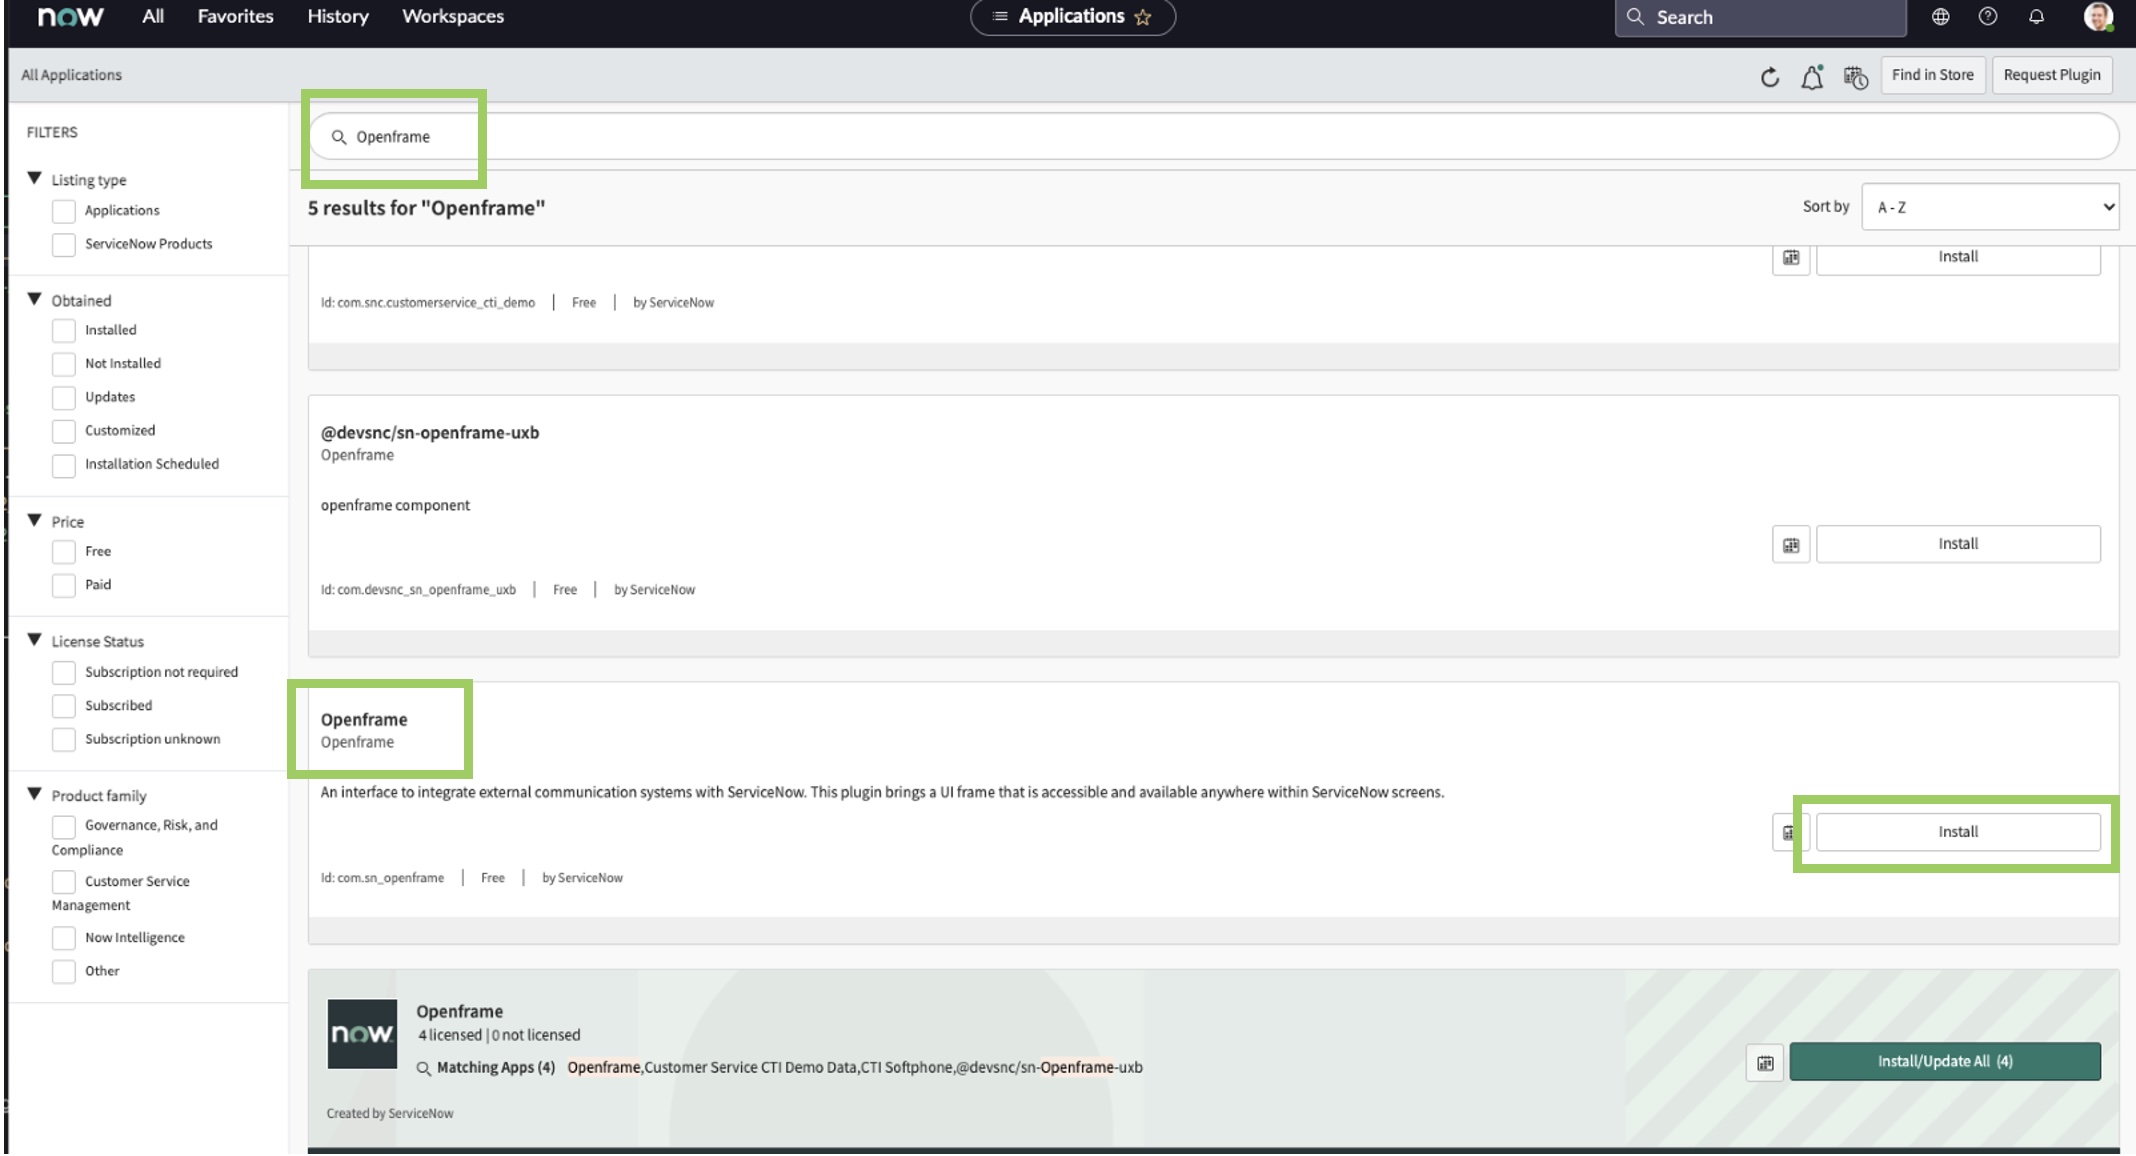Click the 'Id: com.sn_openframe' text
Viewport: 2136px width, 1156px height.
[x=382, y=878]
